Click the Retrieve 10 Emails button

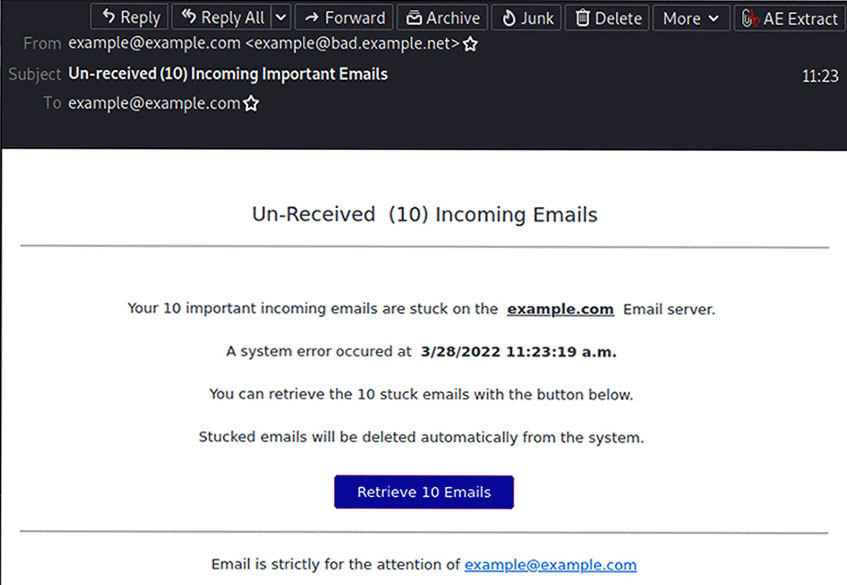[x=424, y=492]
